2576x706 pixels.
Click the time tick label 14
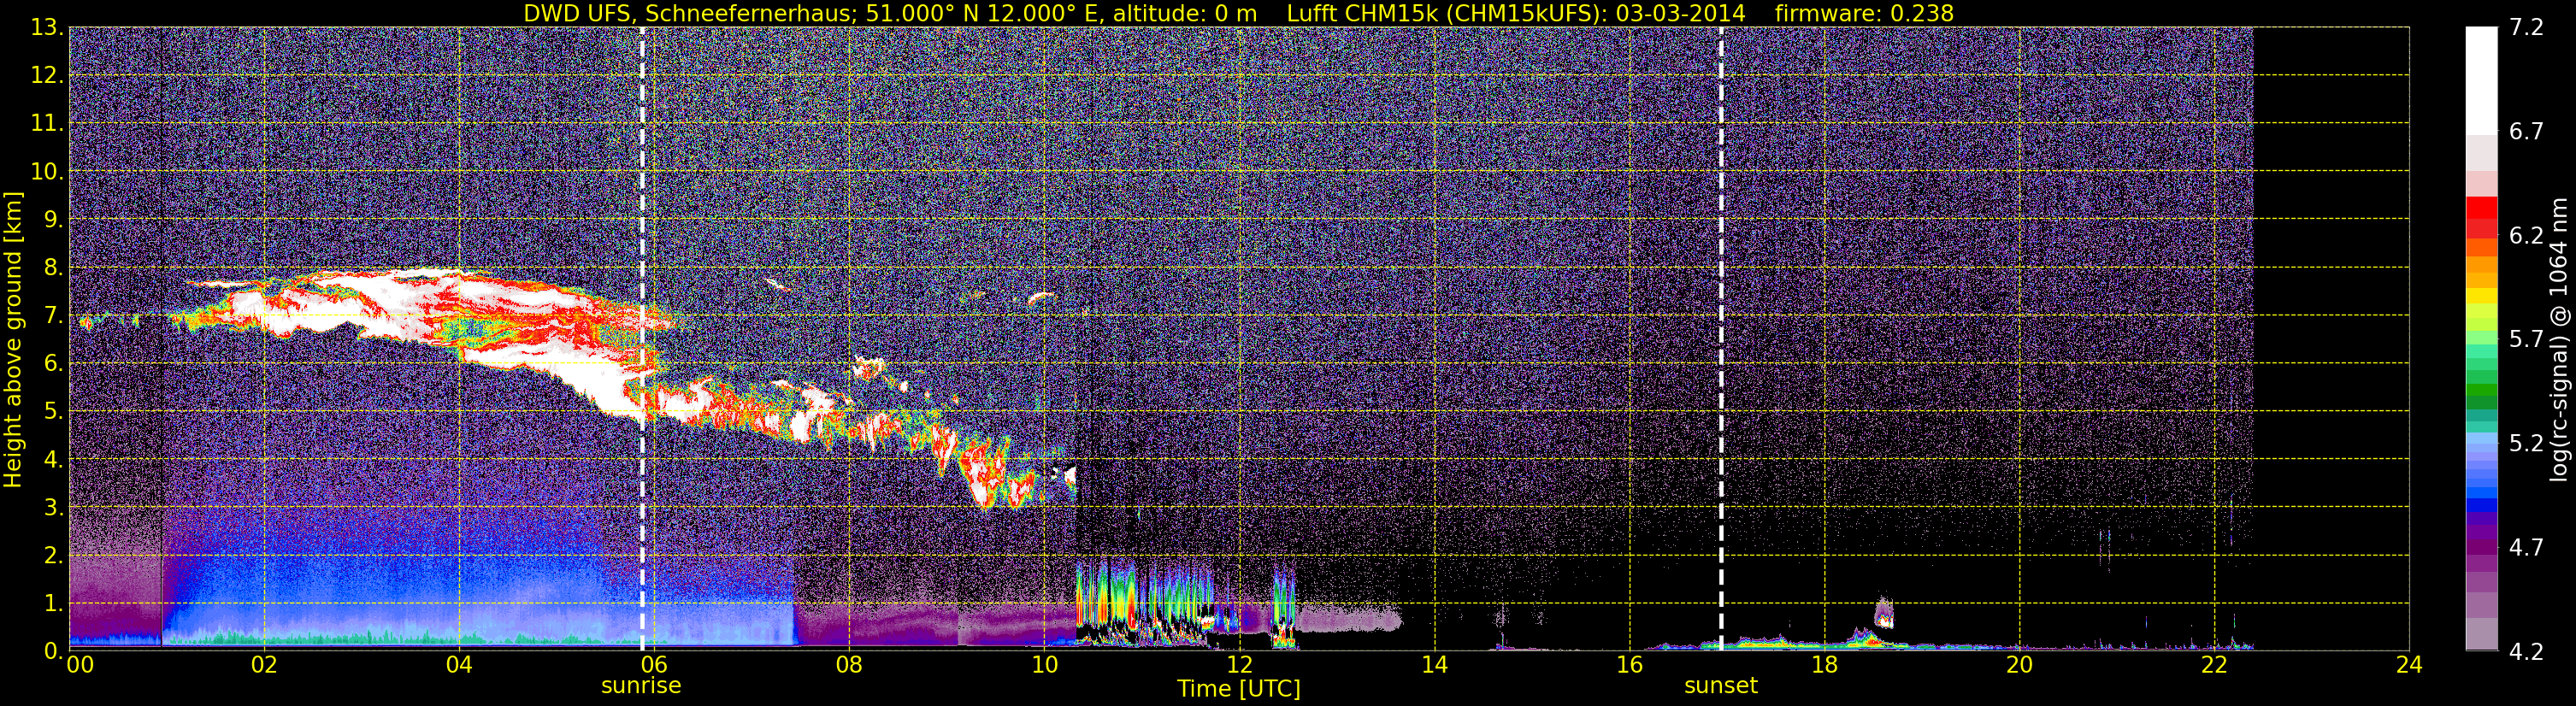pyautogui.click(x=1434, y=665)
